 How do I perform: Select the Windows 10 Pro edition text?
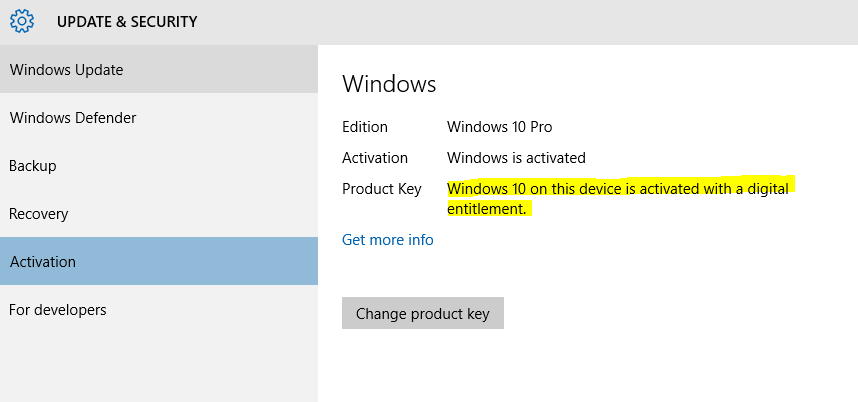point(500,127)
